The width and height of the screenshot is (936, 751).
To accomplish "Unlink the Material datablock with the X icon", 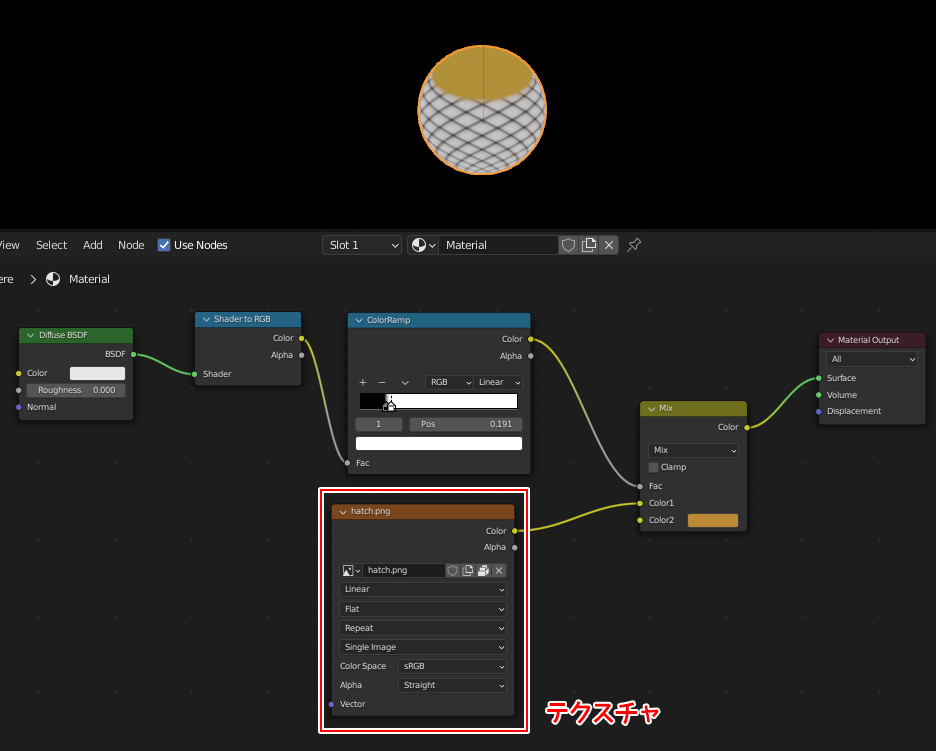I will point(609,245).
